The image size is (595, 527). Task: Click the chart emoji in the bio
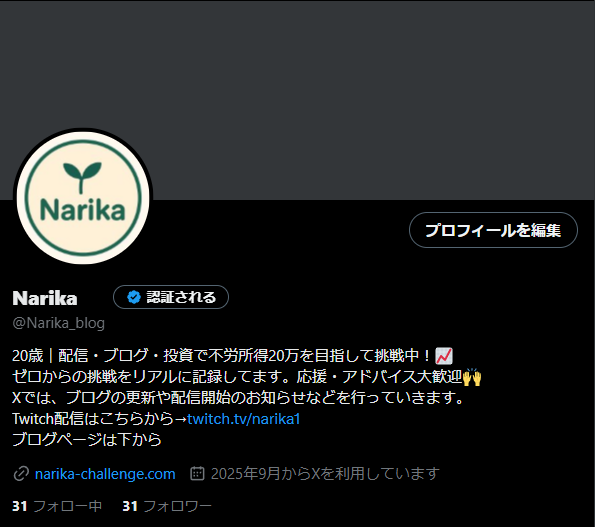pyautogui.click(x=444, y=356)
